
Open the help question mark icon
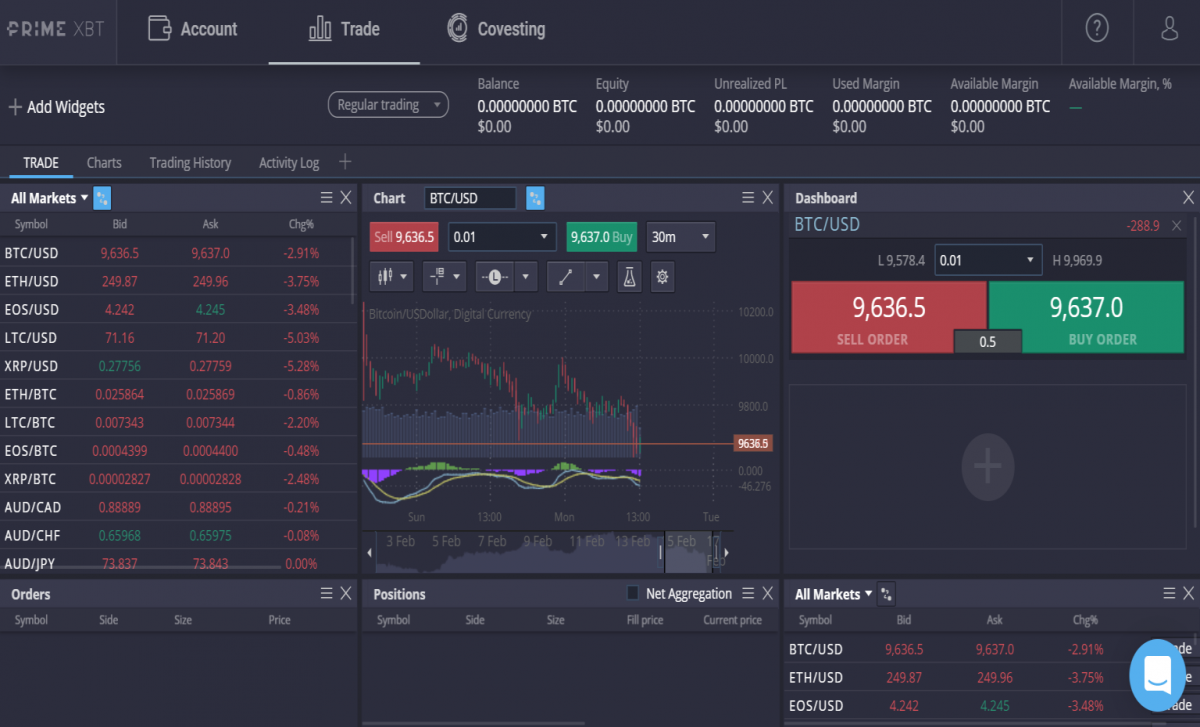(x=1097, y=29)
